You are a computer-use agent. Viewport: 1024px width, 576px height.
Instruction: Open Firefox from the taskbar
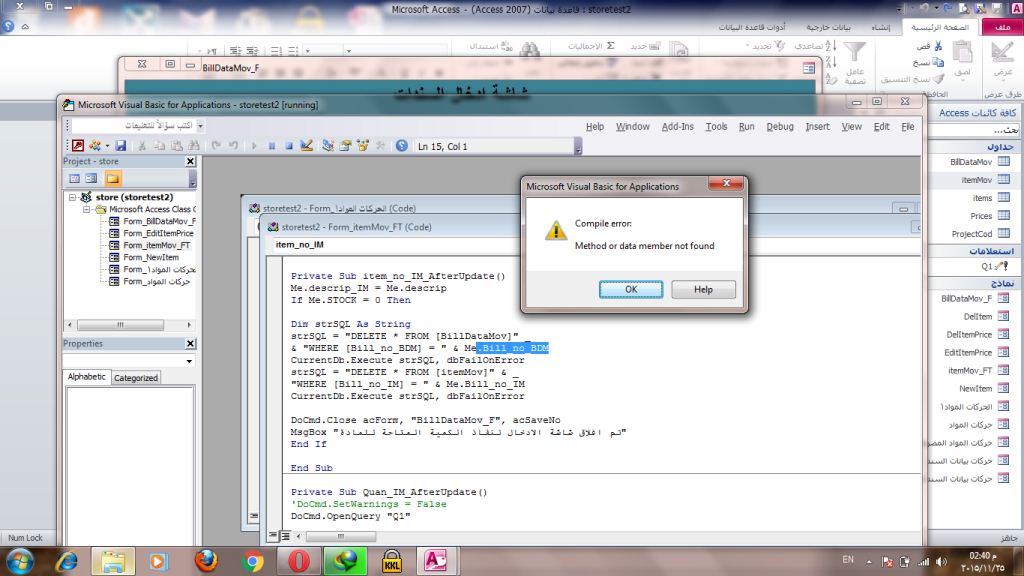pyautogui.click(x=206, y=560)
